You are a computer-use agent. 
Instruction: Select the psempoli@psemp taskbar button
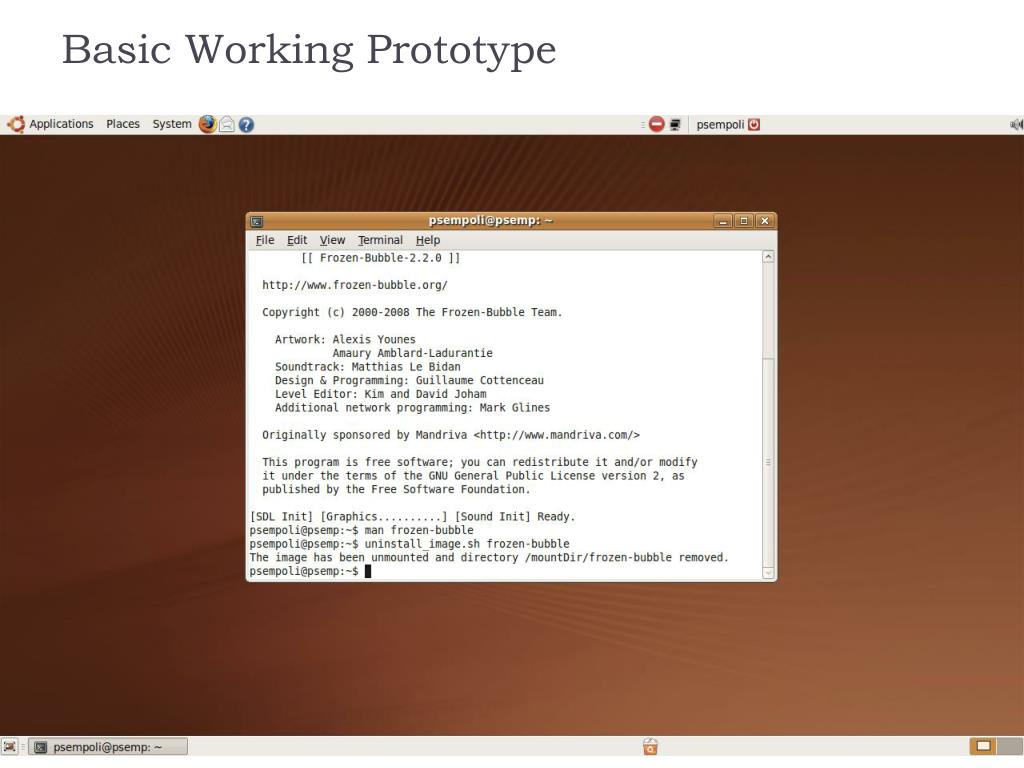(108, 746)
